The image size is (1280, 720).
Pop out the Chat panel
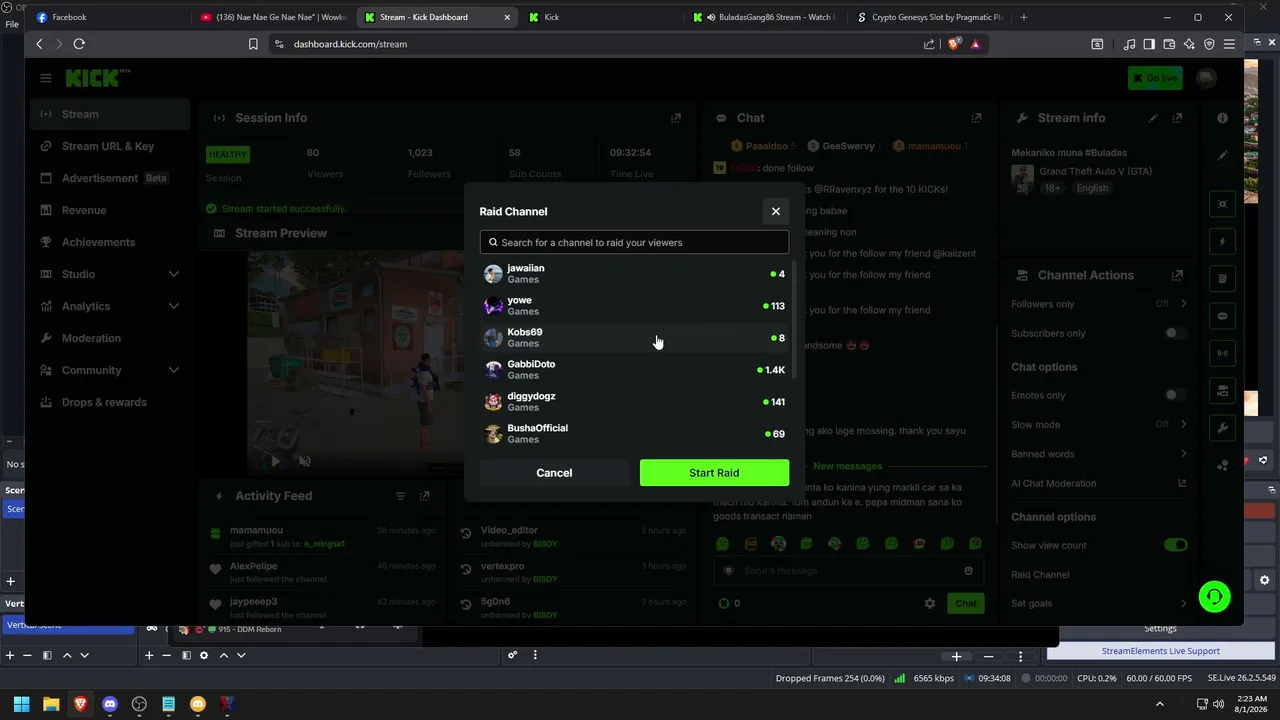click(976, 118)
